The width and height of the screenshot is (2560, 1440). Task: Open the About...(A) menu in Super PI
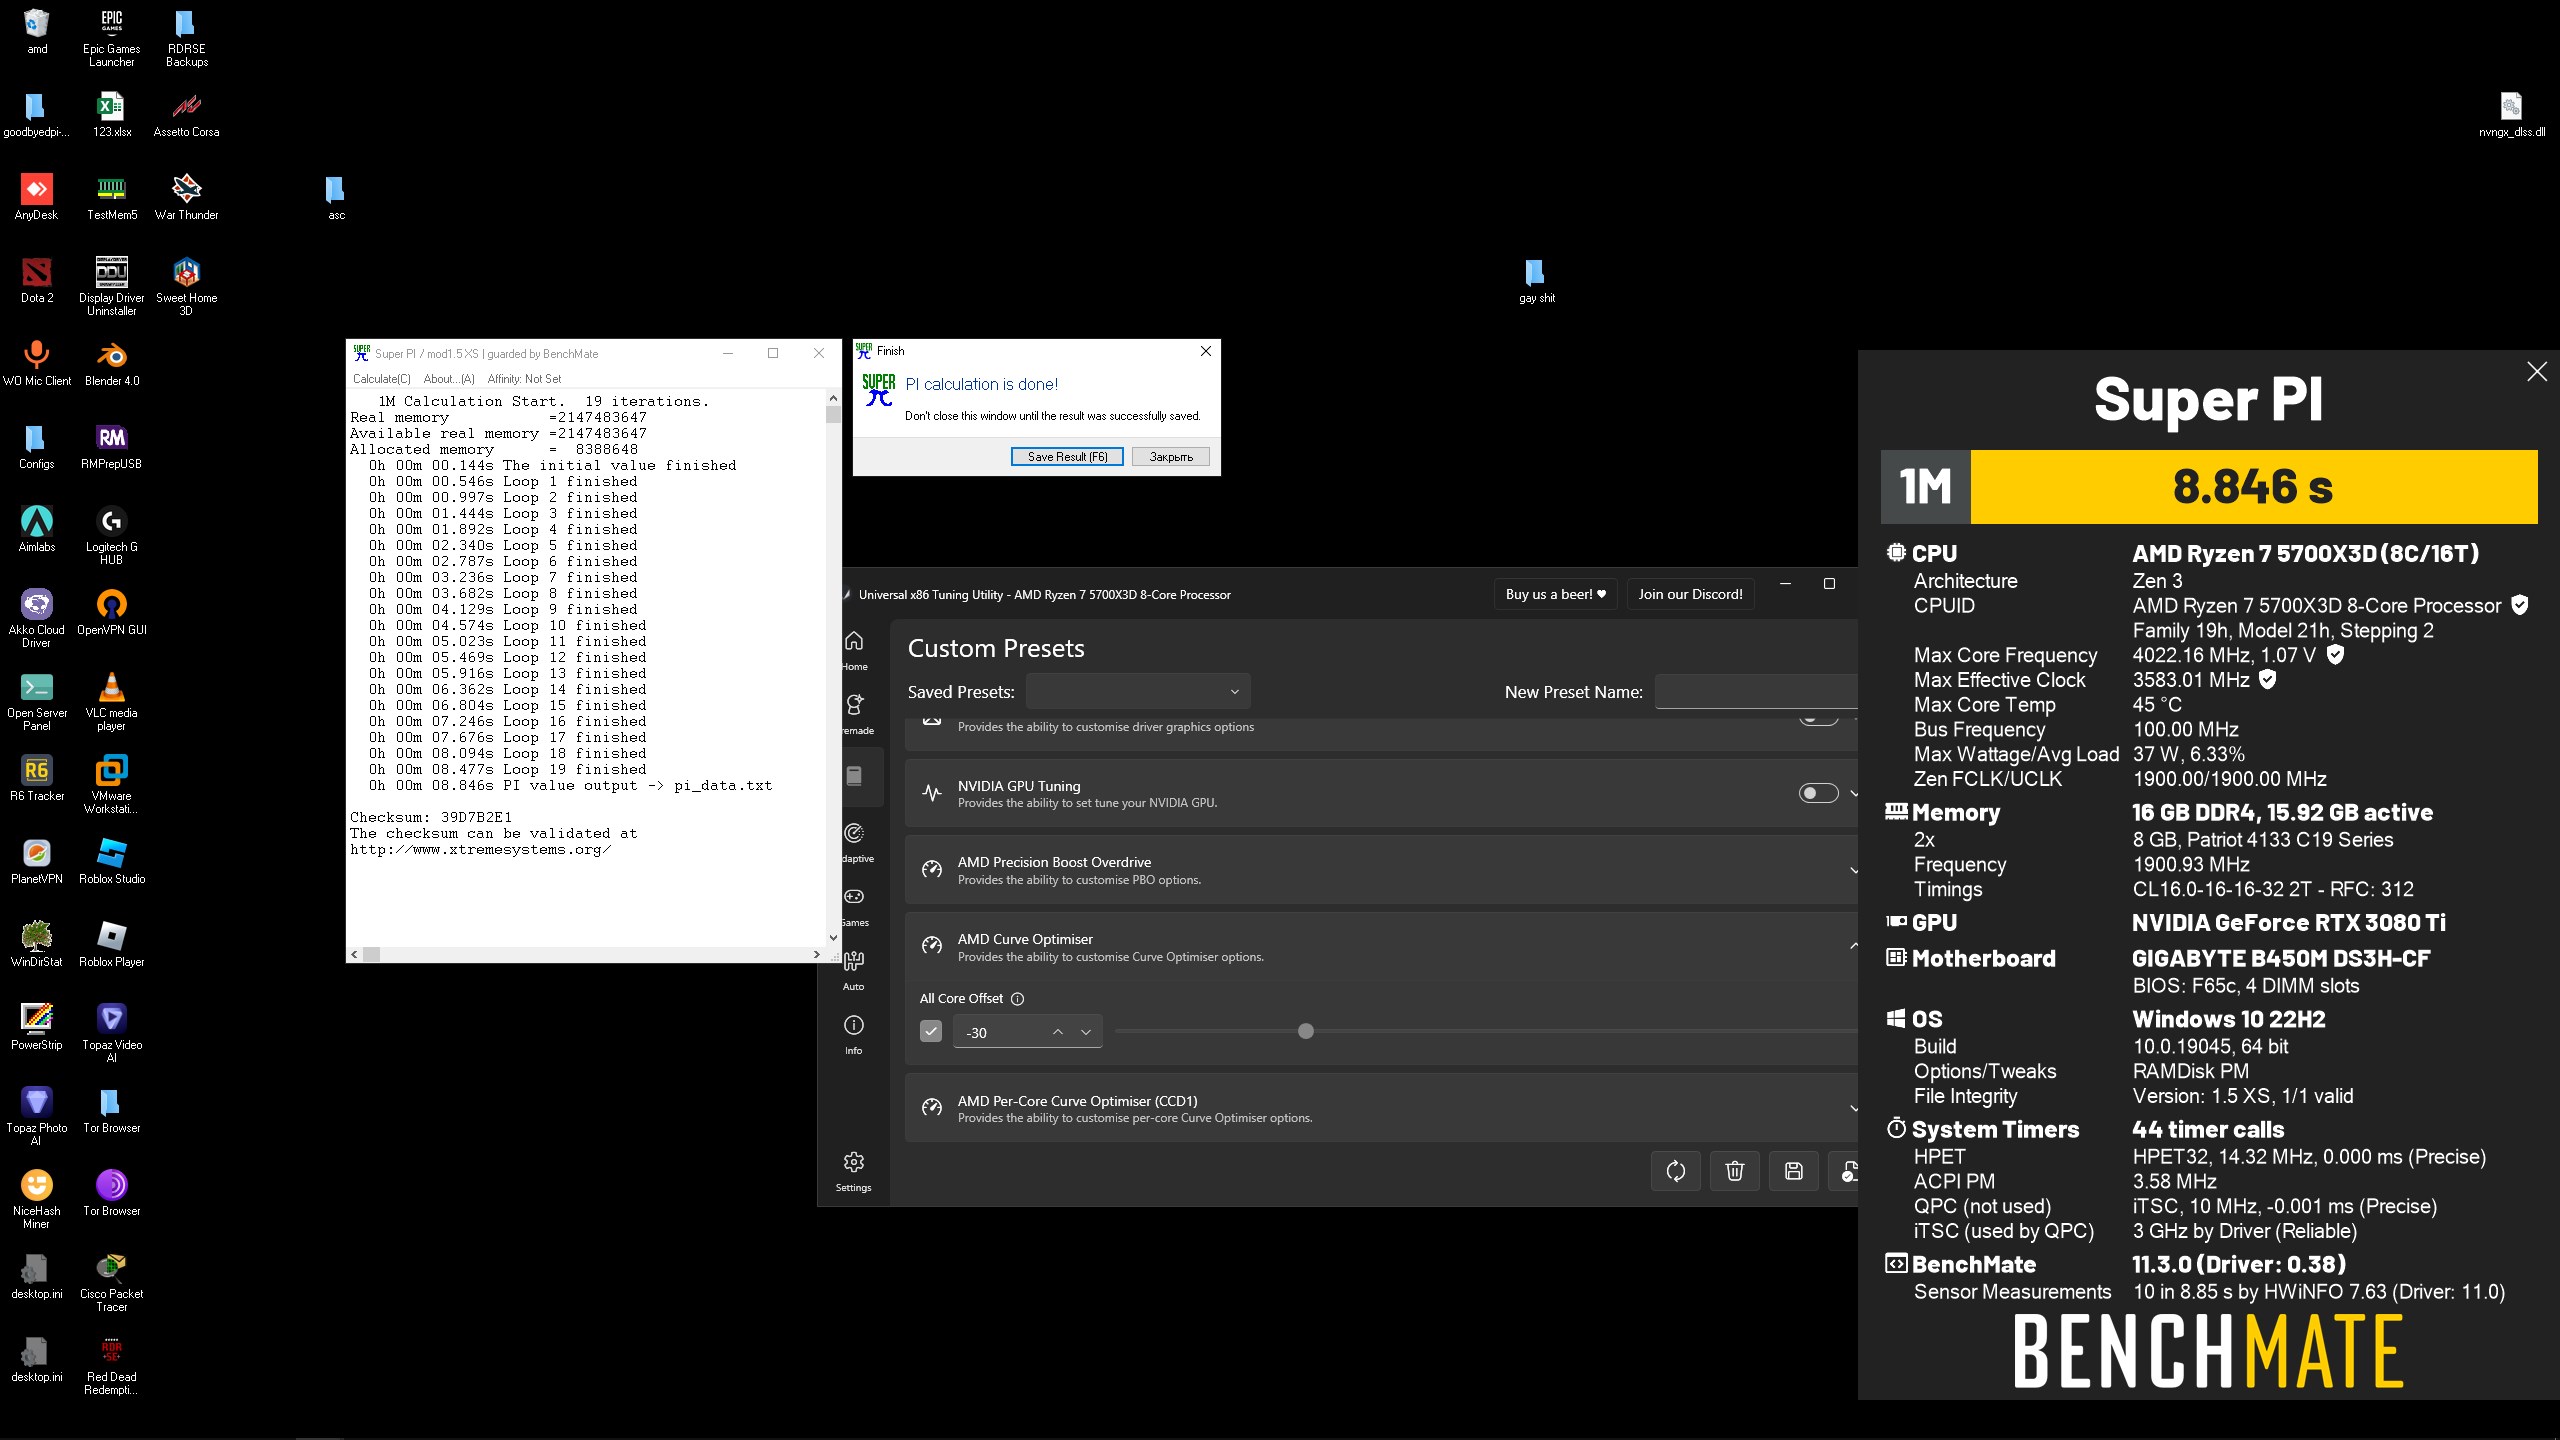pyautogui.click(x=449, y=379)
